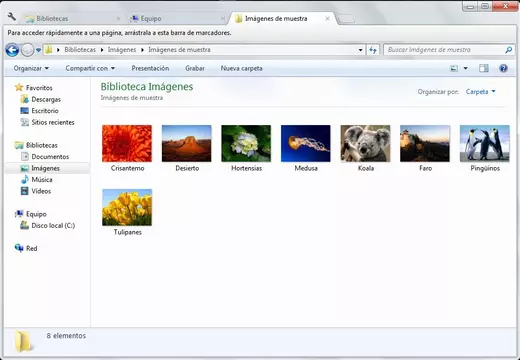Click the refresh icon beside address bar
Viewport: 520px width, 360px height.
pyautogui.click(x=373, y=50)
